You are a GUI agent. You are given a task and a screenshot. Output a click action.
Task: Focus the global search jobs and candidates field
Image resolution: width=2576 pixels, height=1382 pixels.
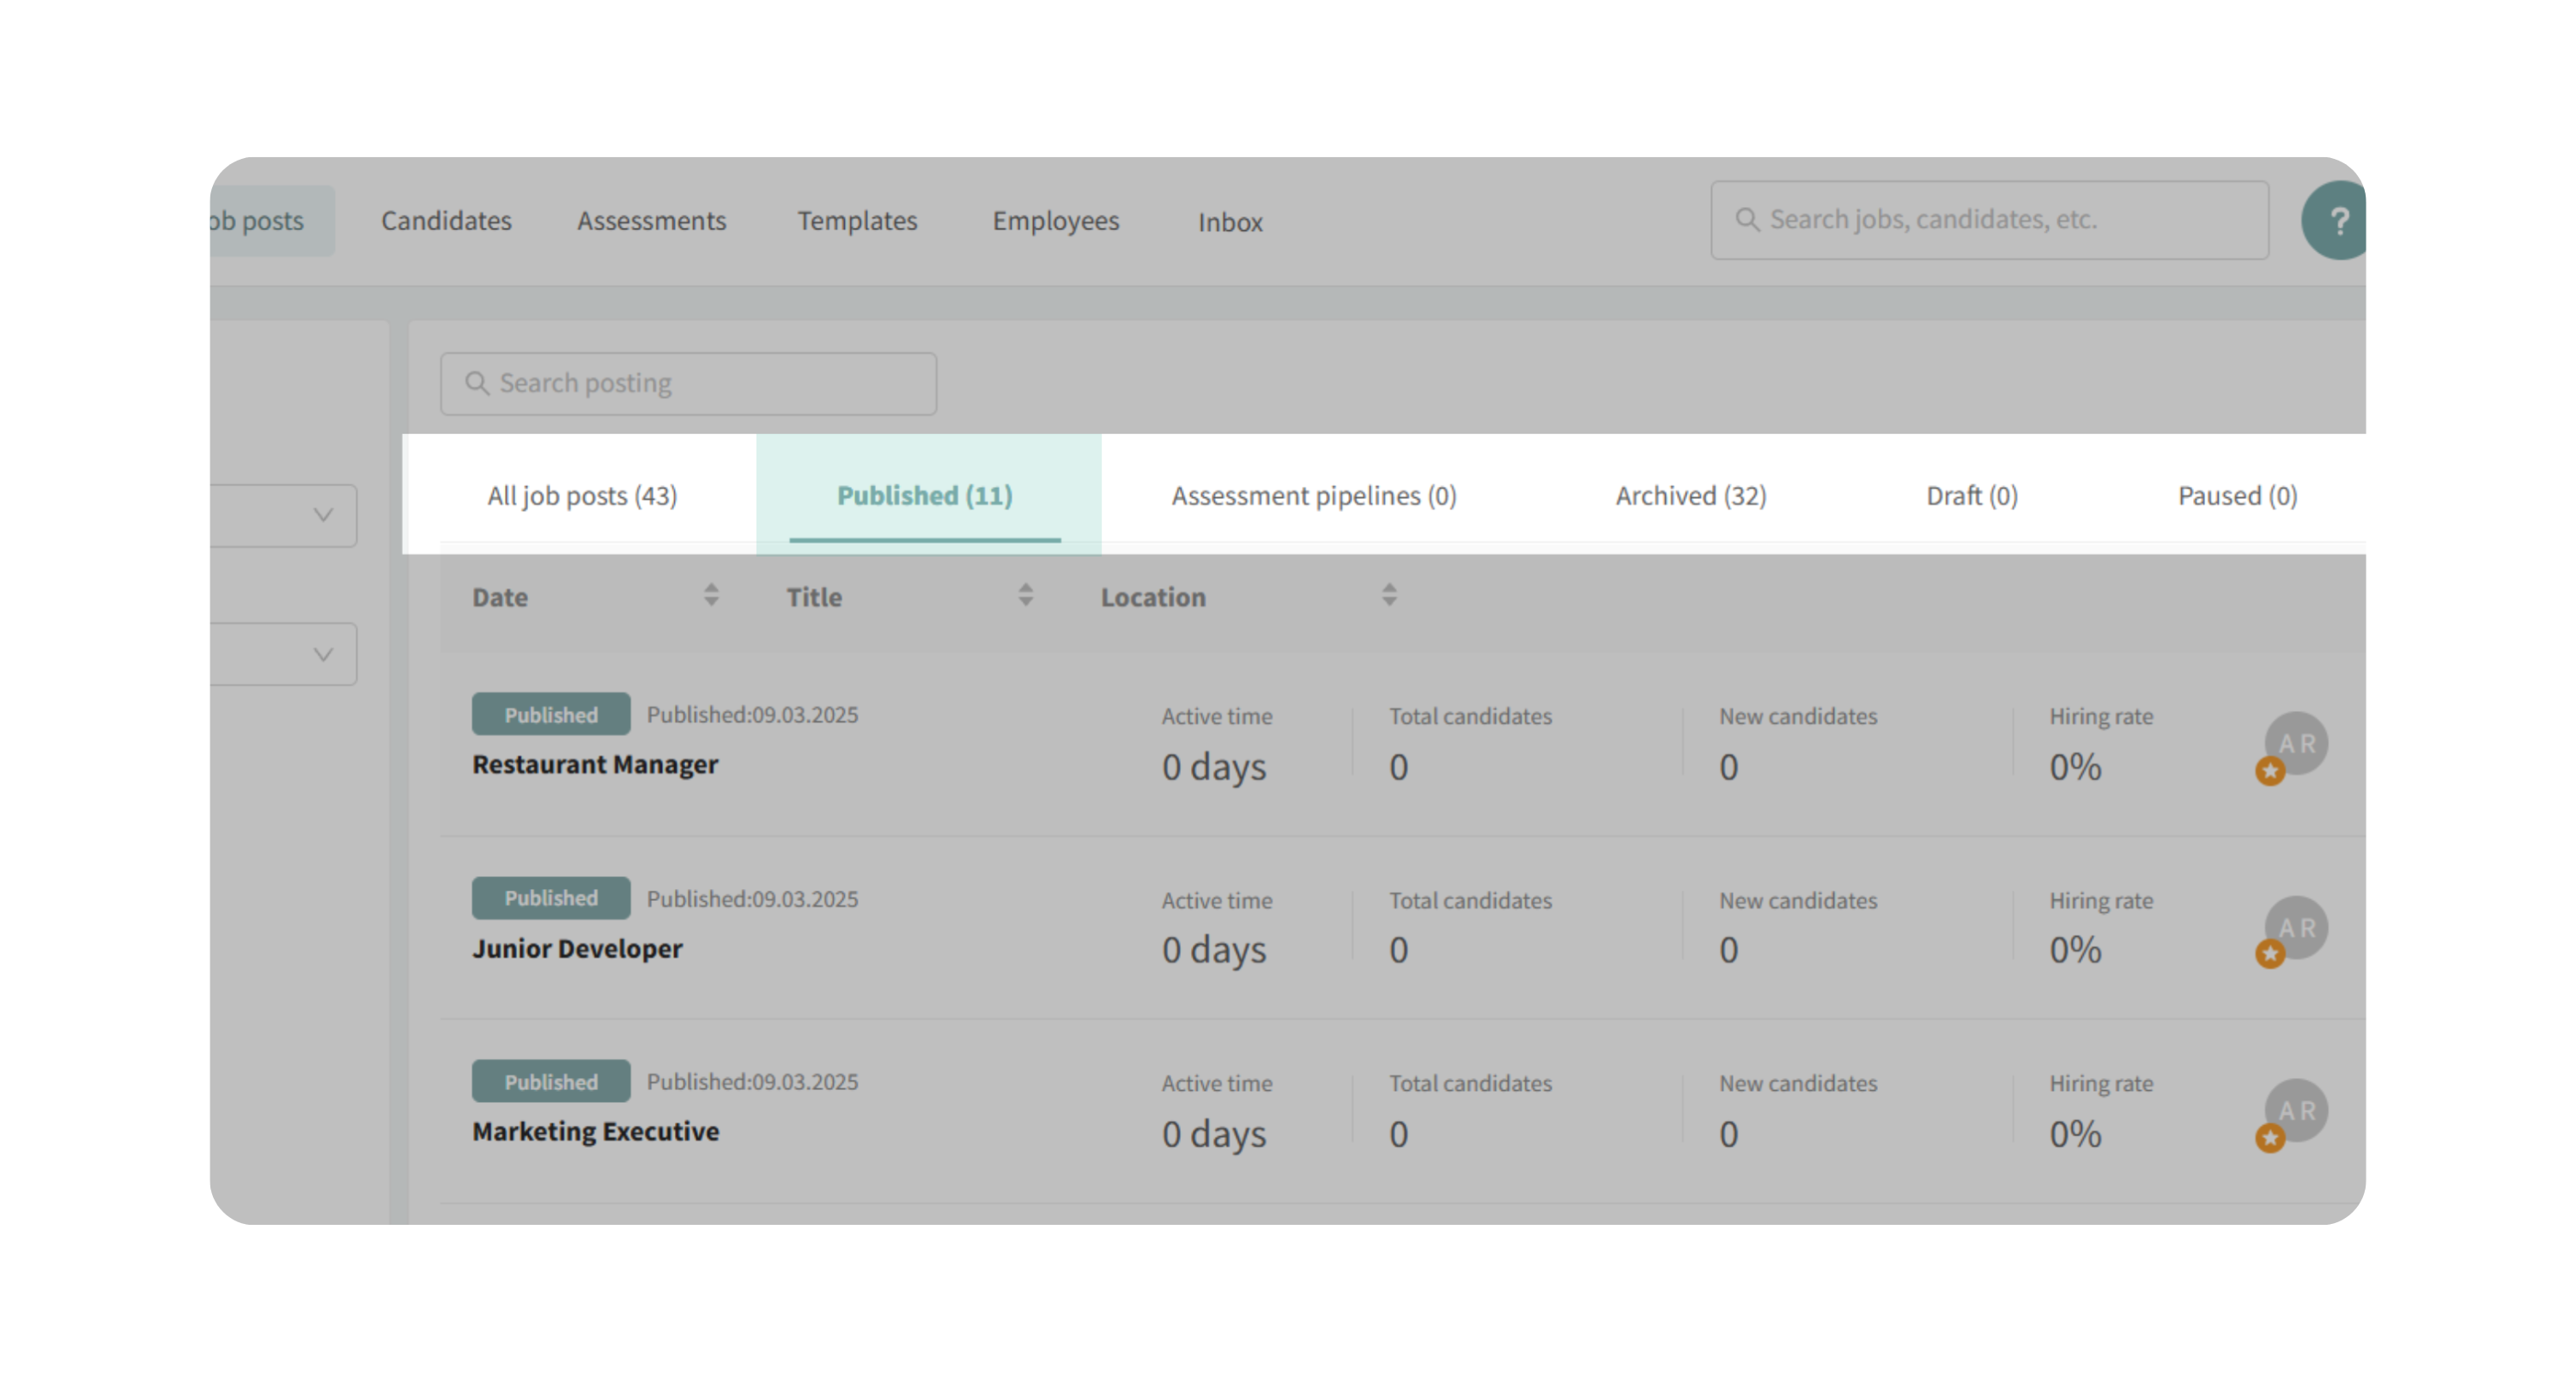point(2000,220)
